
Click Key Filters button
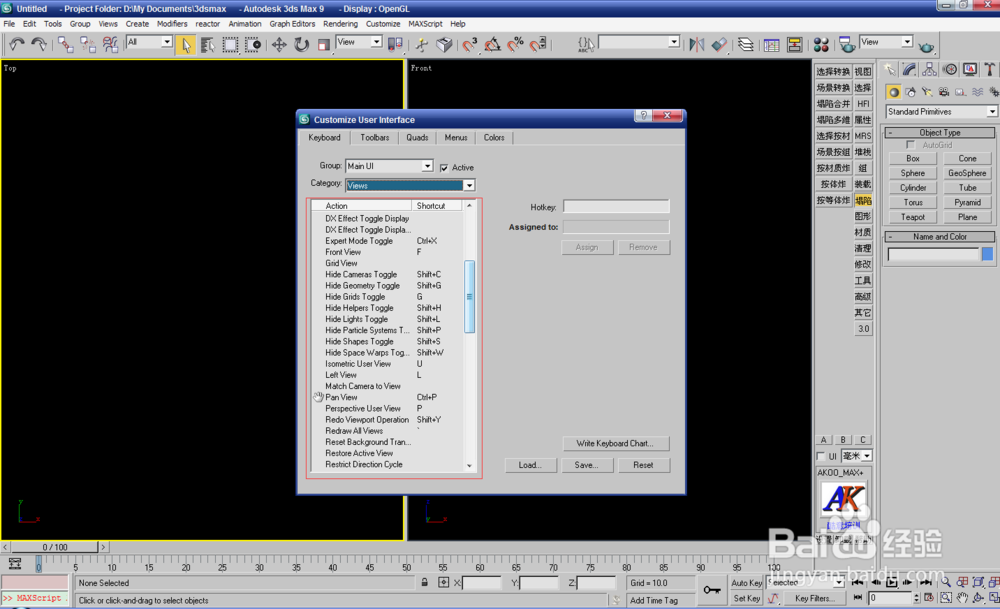tap(814, 598)
